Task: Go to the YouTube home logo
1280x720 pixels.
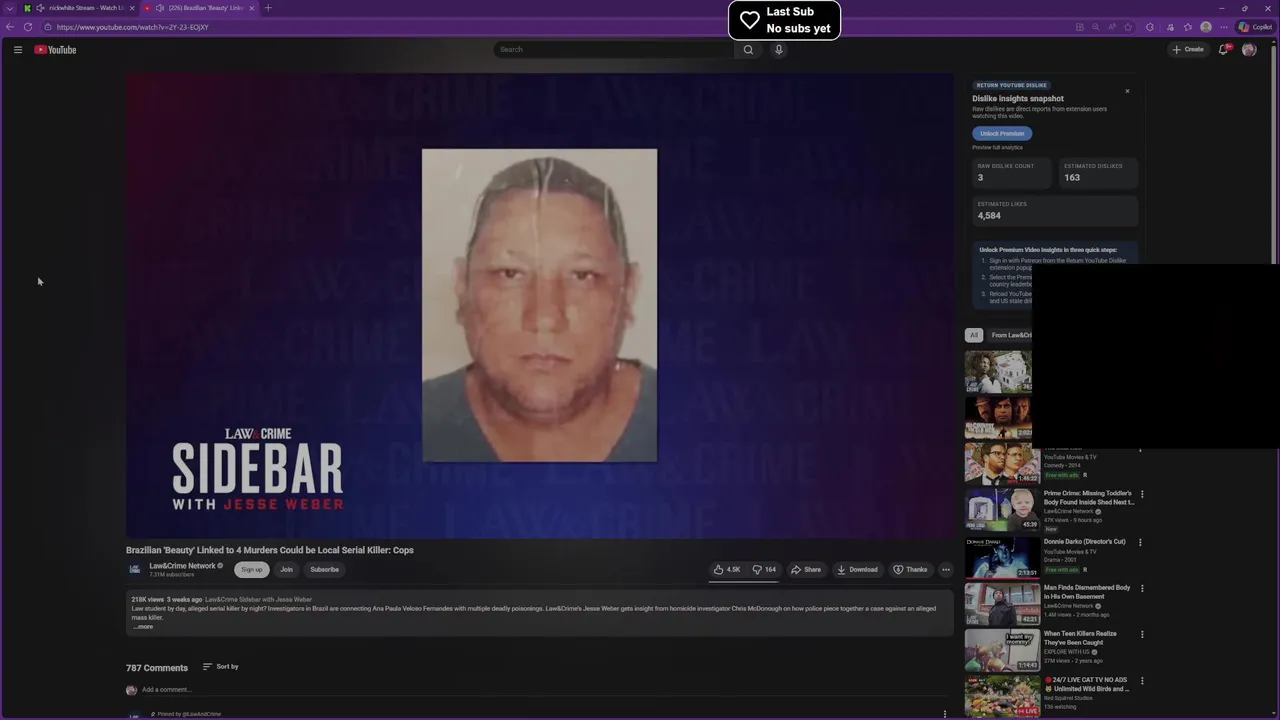Action: pos(55,49)
